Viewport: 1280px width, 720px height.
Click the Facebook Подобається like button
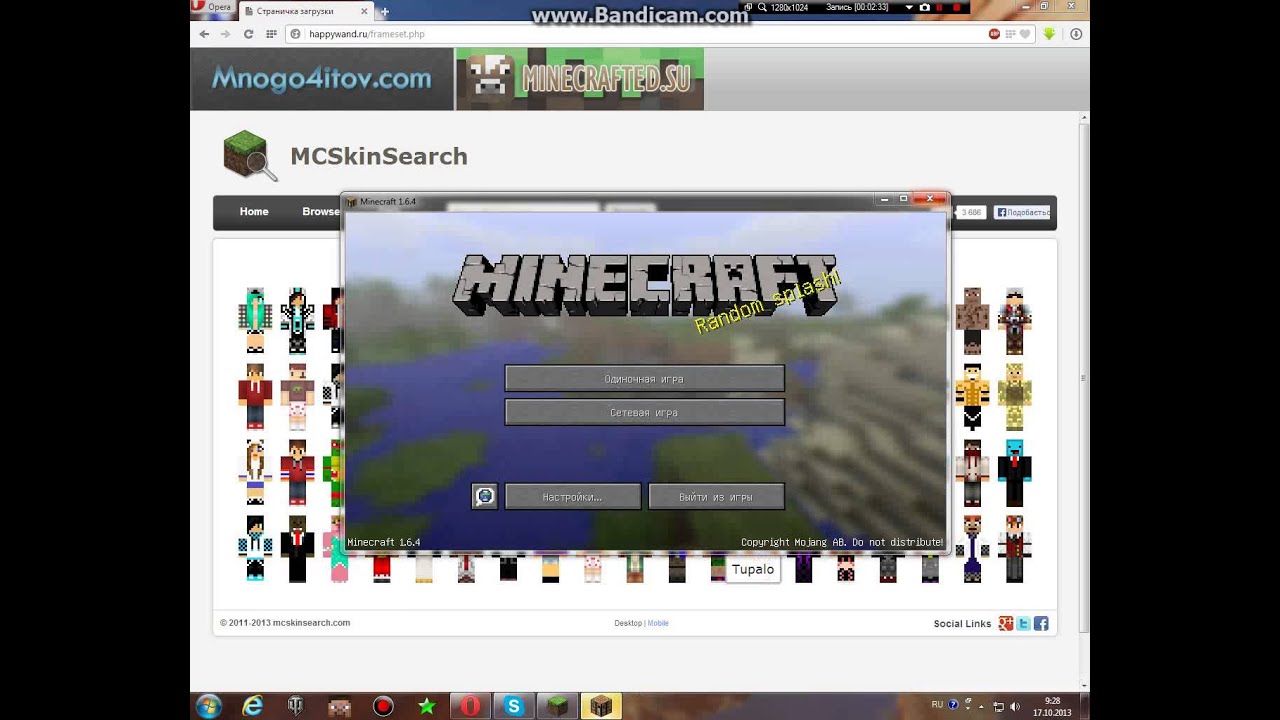[x=1022, y=212]
